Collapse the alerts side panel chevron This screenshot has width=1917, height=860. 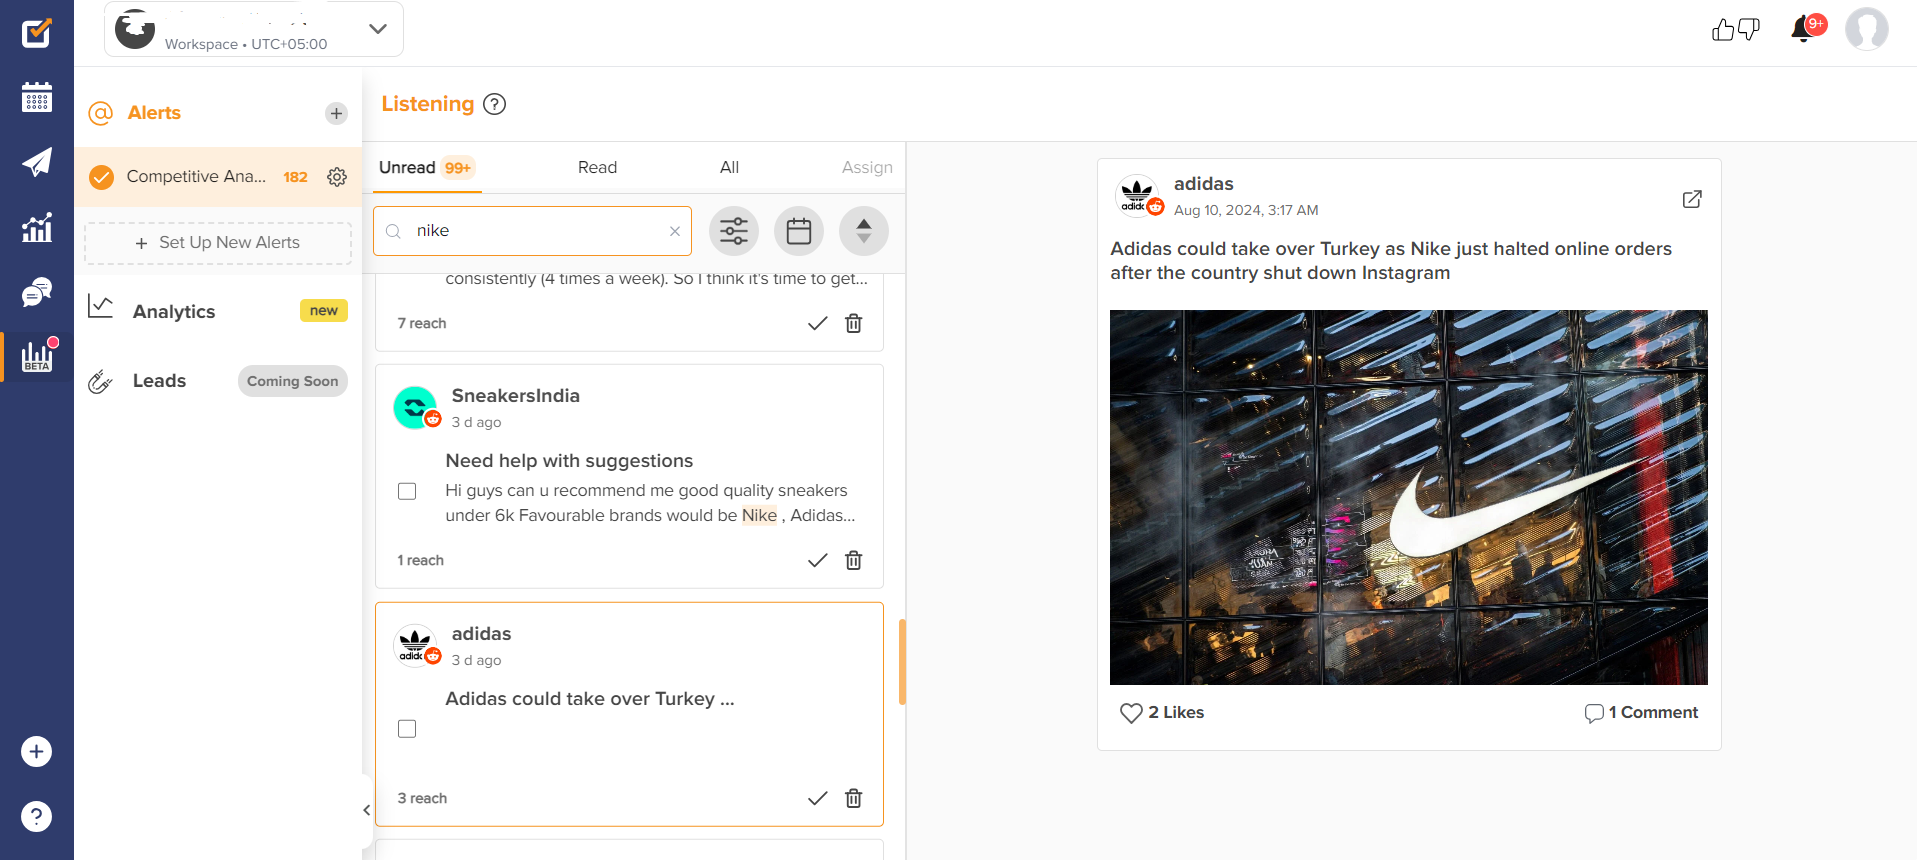[366, 810]
